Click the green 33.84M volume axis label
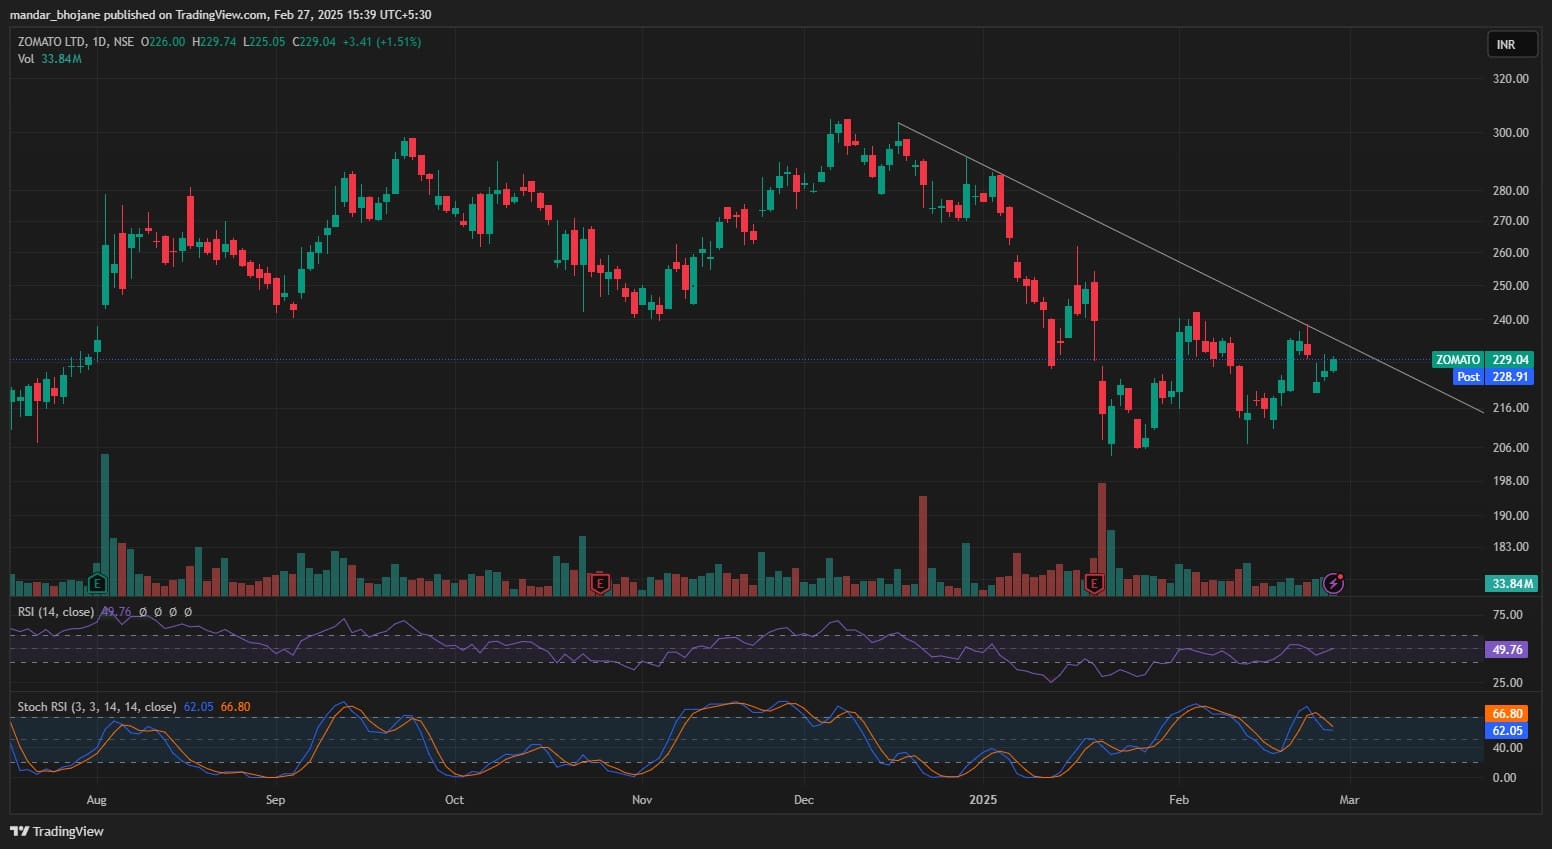This screenshot has height=849, width=1552. pyautogui.click(x=1512, y=584)
